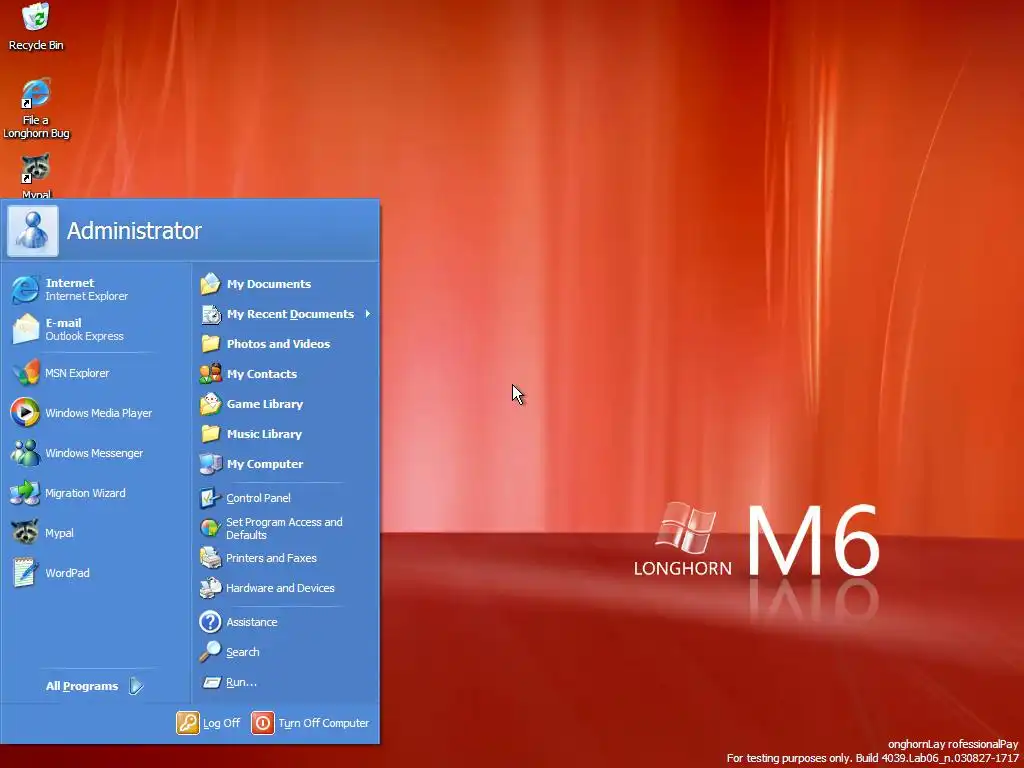Click the All Programs label
1024x768 pixels.
point(82,686)
